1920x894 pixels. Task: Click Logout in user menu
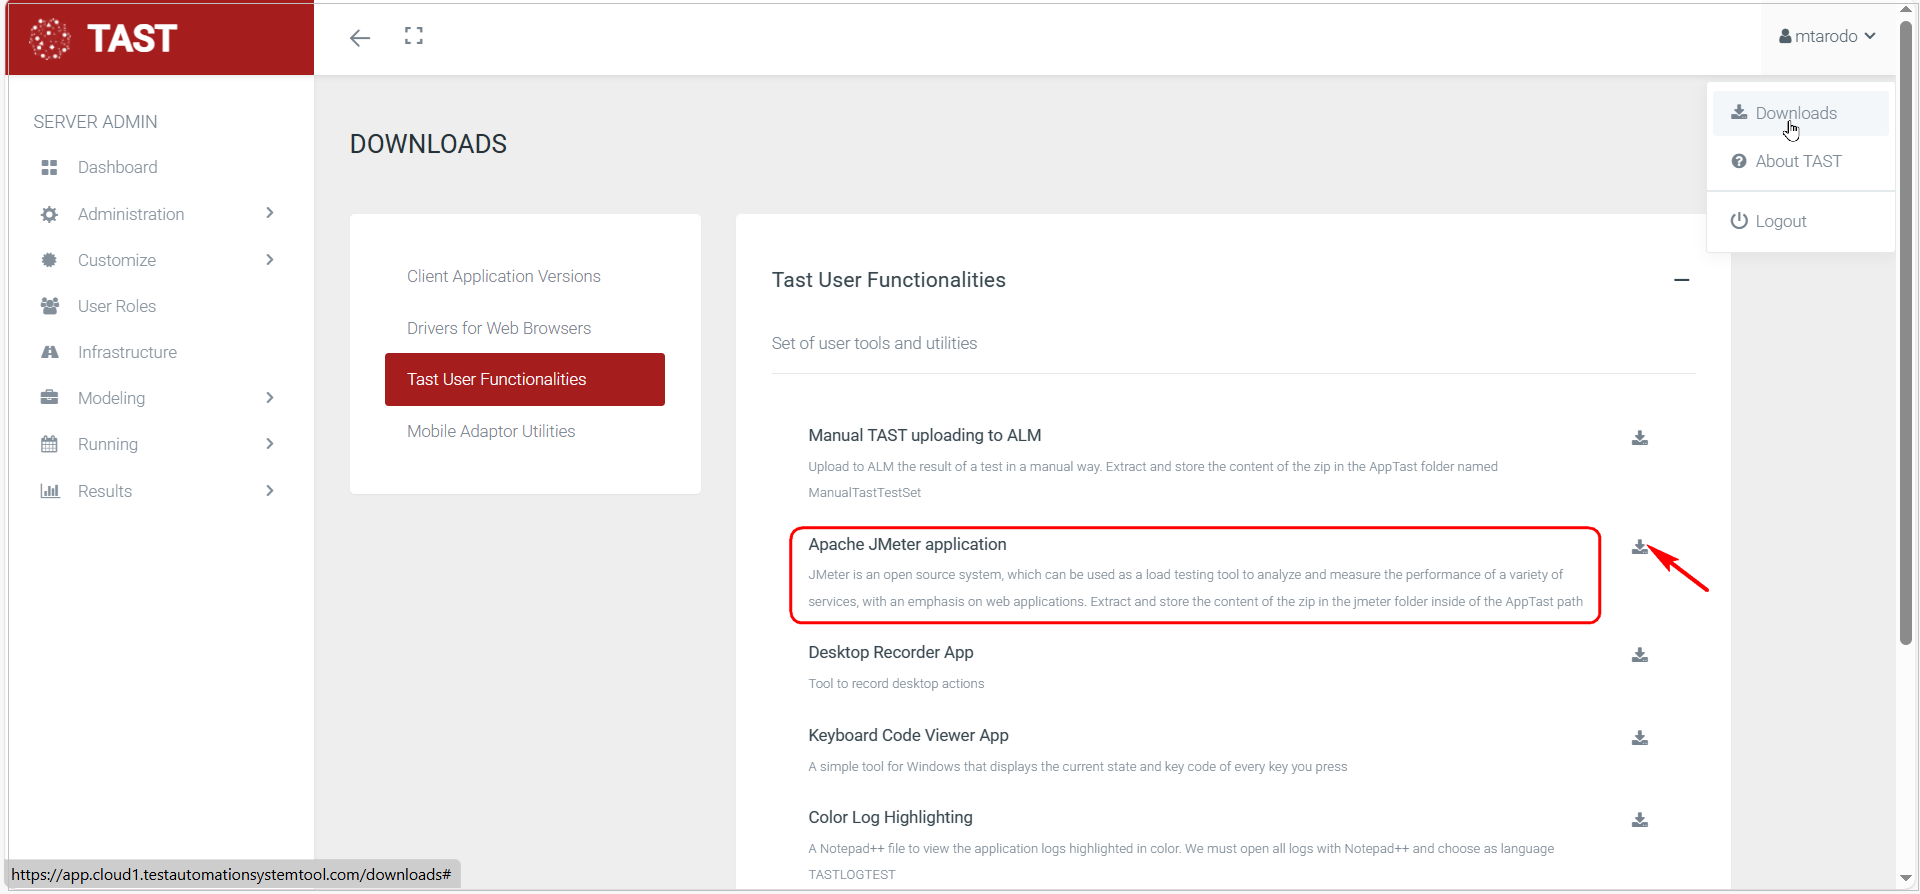[1780, 221]
